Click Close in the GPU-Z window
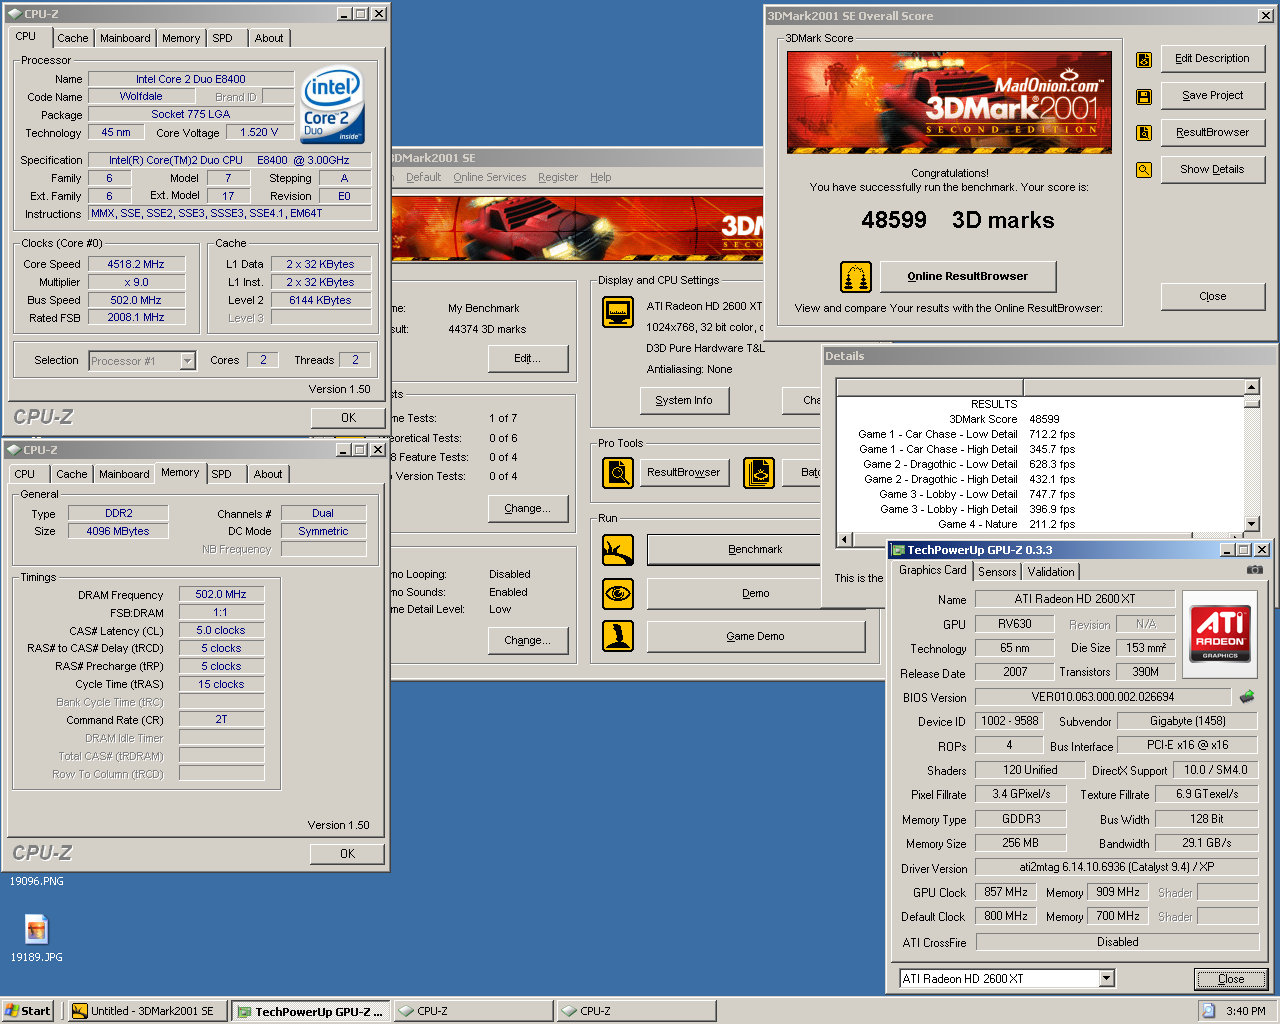Viewport: 1280px width, 1024px height. (x=1231, y=979)
